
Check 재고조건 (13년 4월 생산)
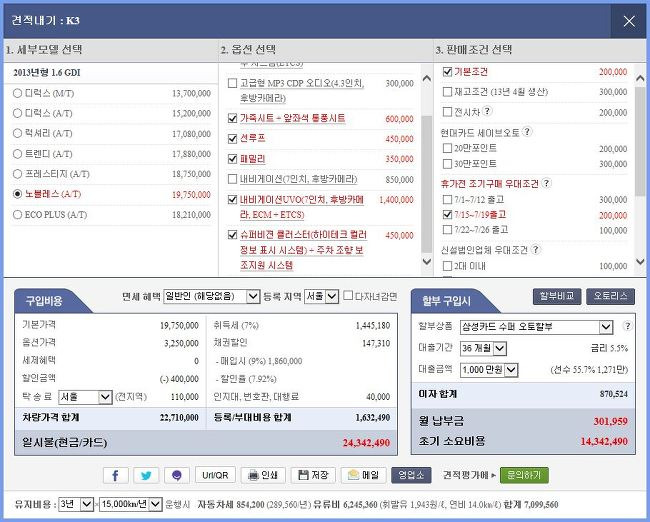[447, 92]
